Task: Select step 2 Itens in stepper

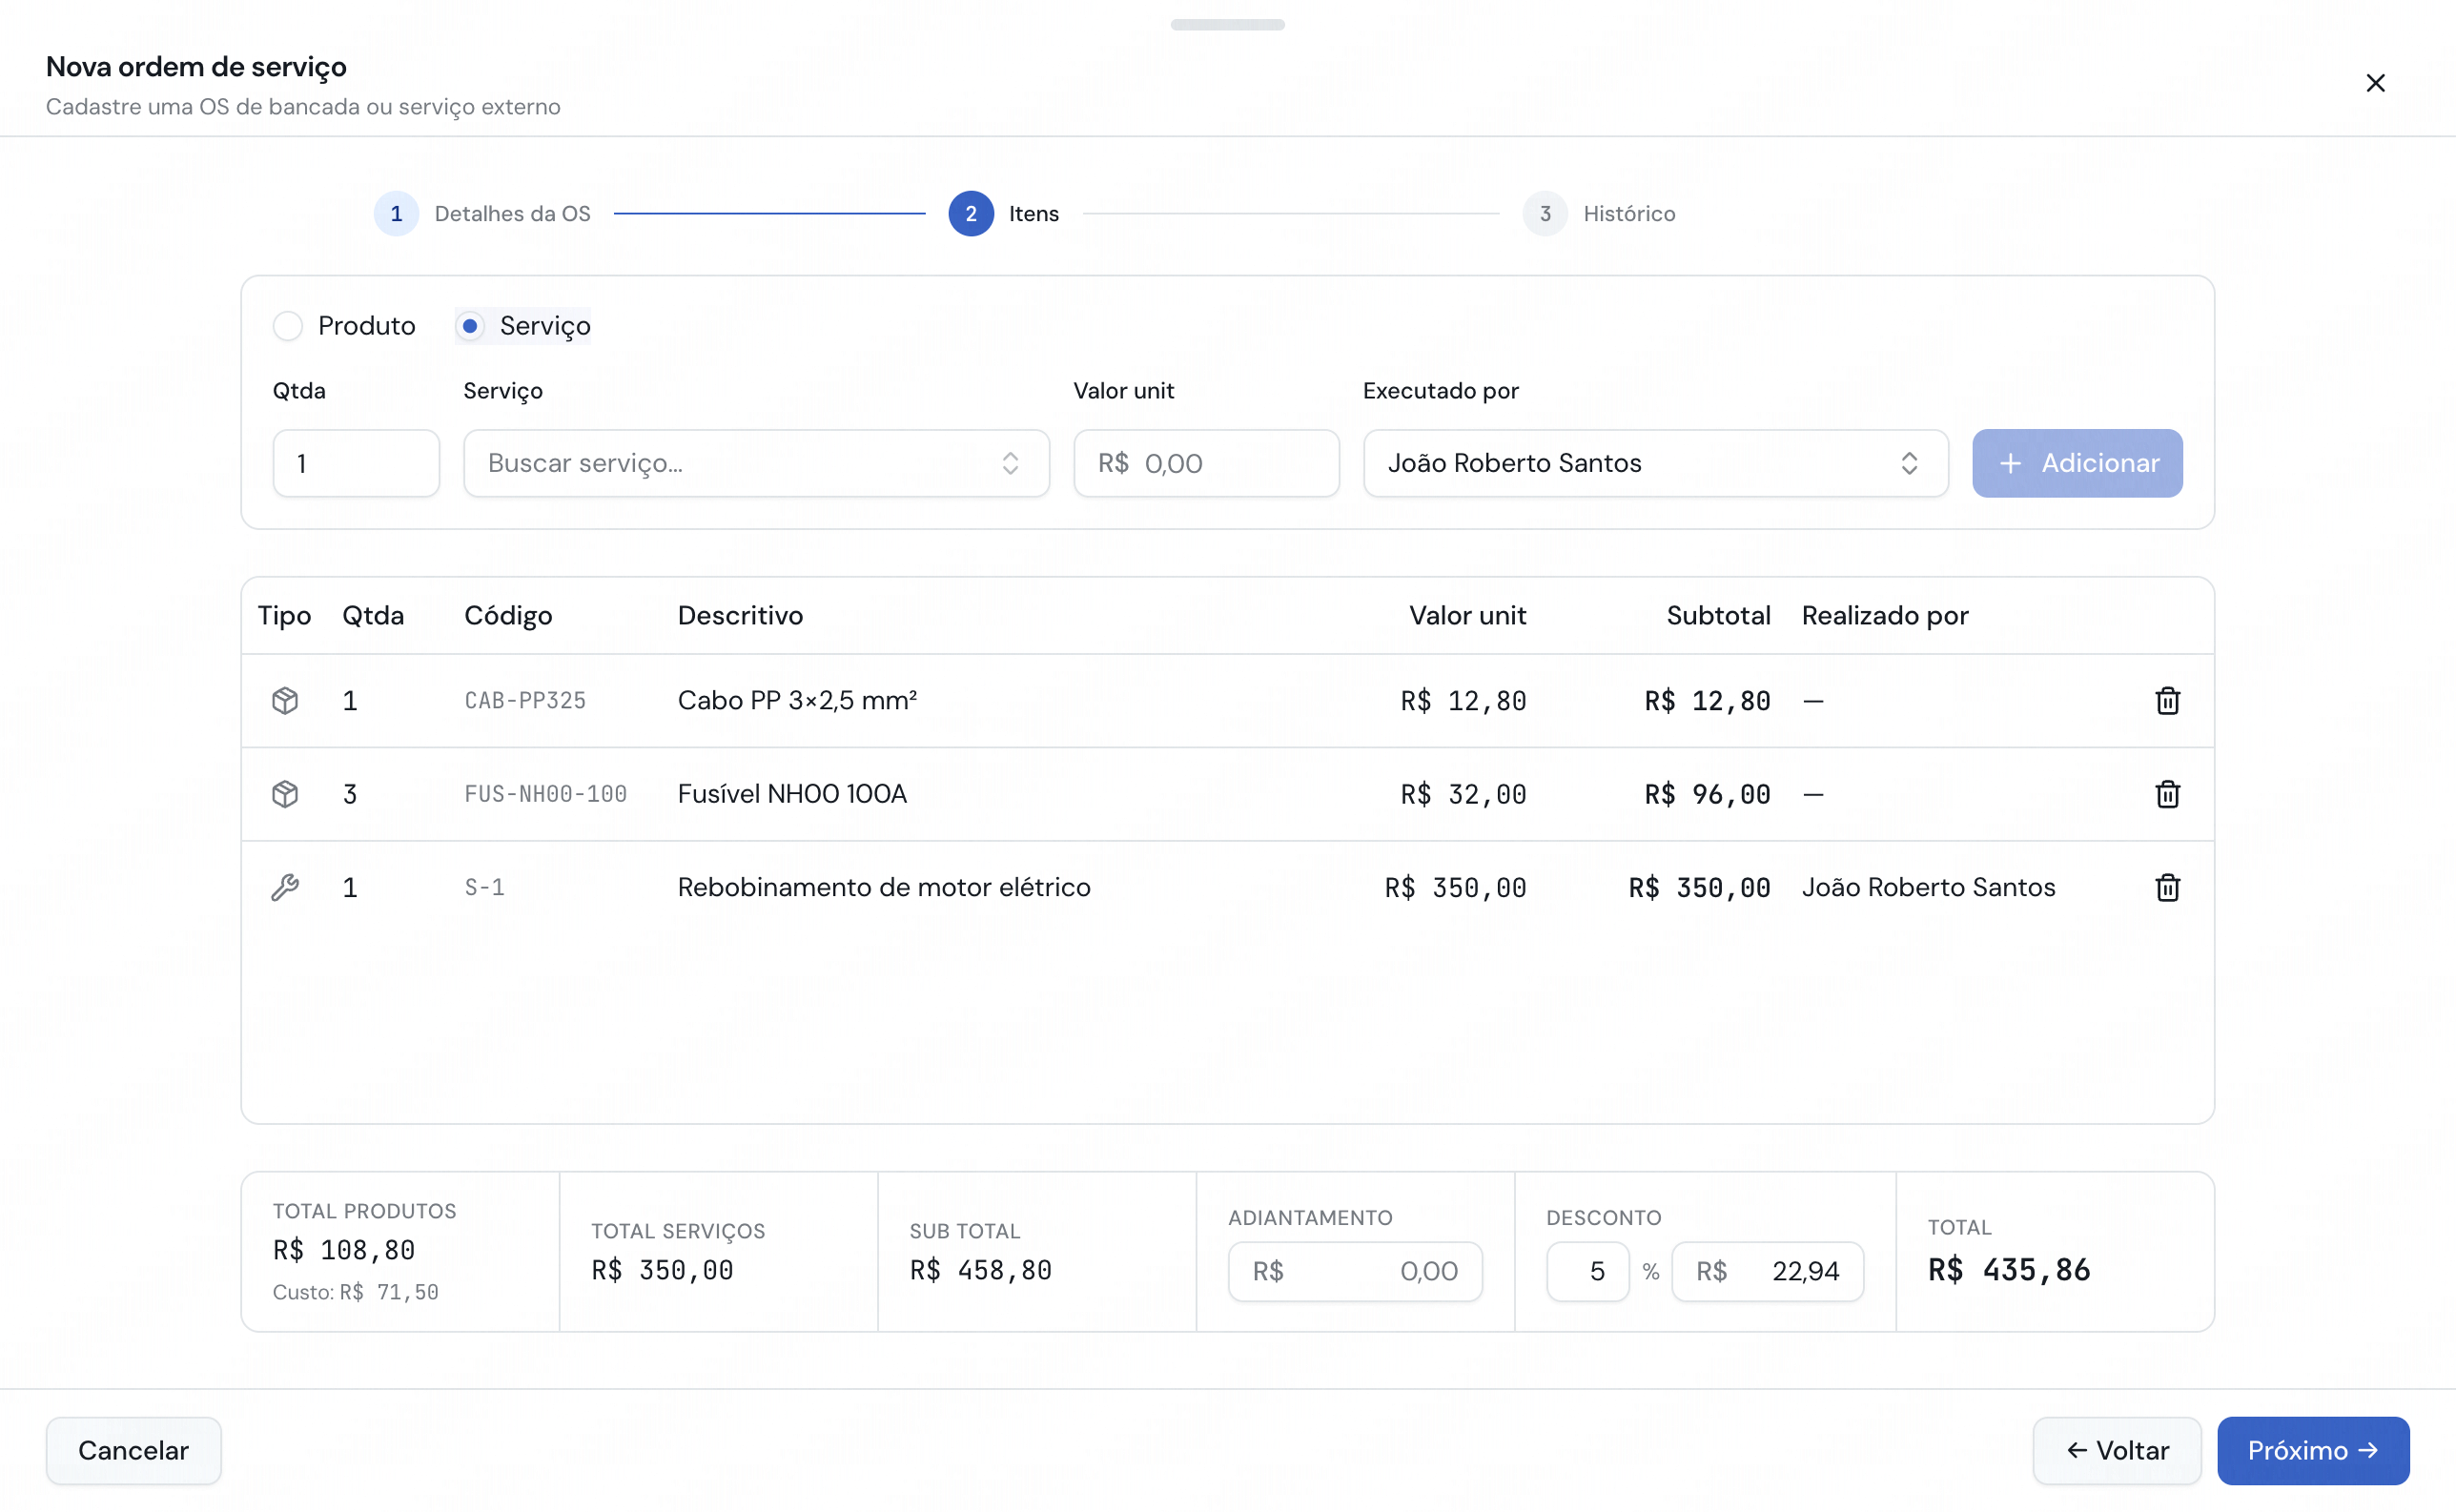Action: [x=1004, y=214]
